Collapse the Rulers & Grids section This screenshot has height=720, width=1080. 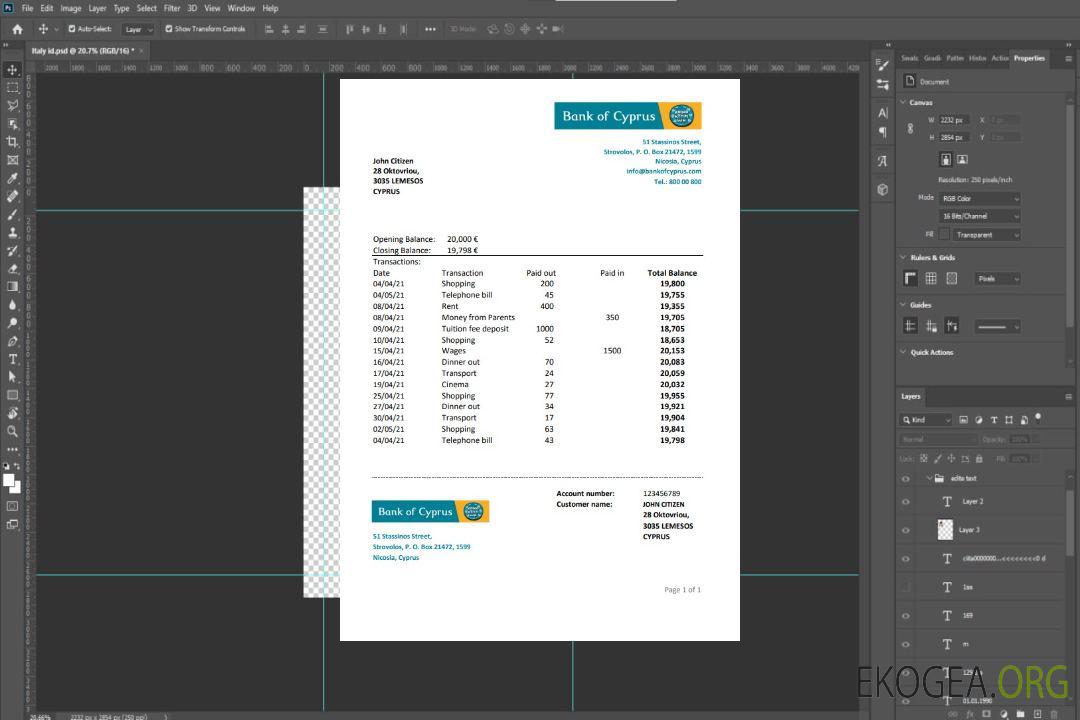tap(902, 258)
